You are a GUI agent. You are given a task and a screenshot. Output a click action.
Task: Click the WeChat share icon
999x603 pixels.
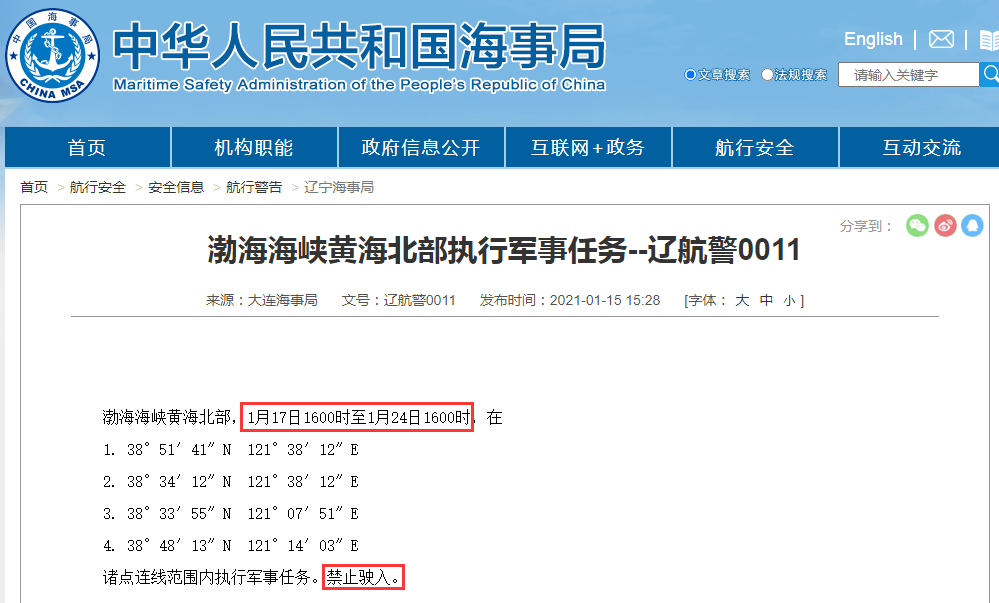pos(915,226)
